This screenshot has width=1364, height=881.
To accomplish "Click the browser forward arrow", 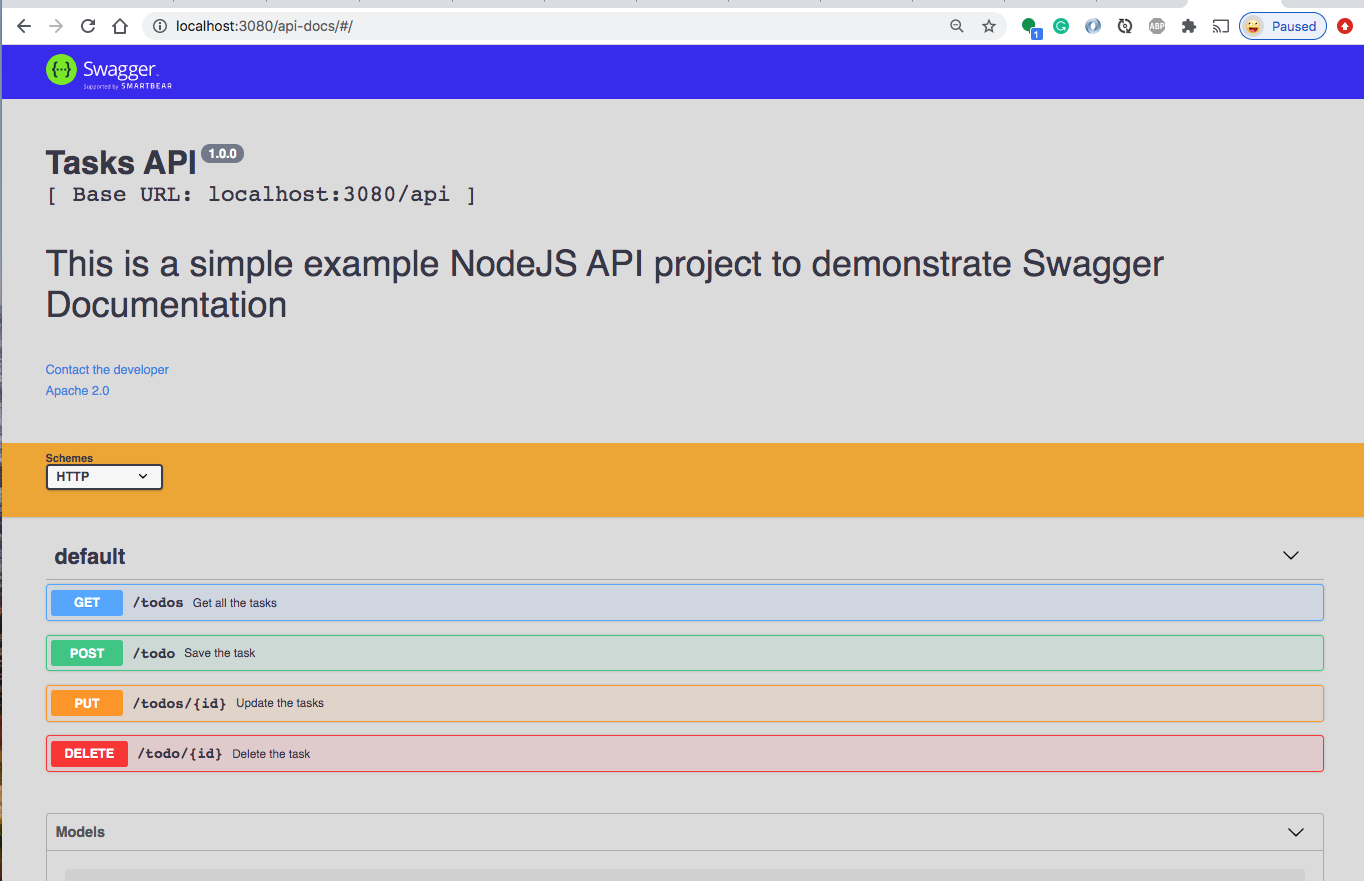I will click(56, 26).
